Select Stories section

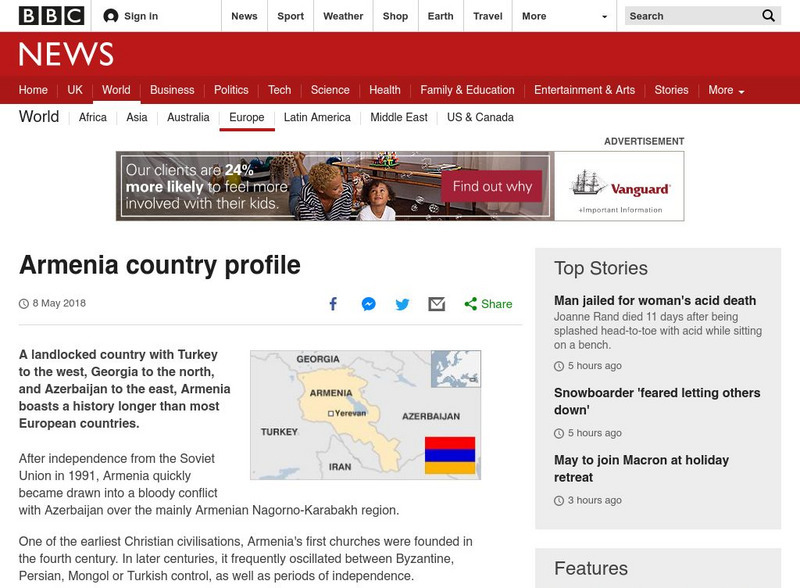click(x=671, y=90)
